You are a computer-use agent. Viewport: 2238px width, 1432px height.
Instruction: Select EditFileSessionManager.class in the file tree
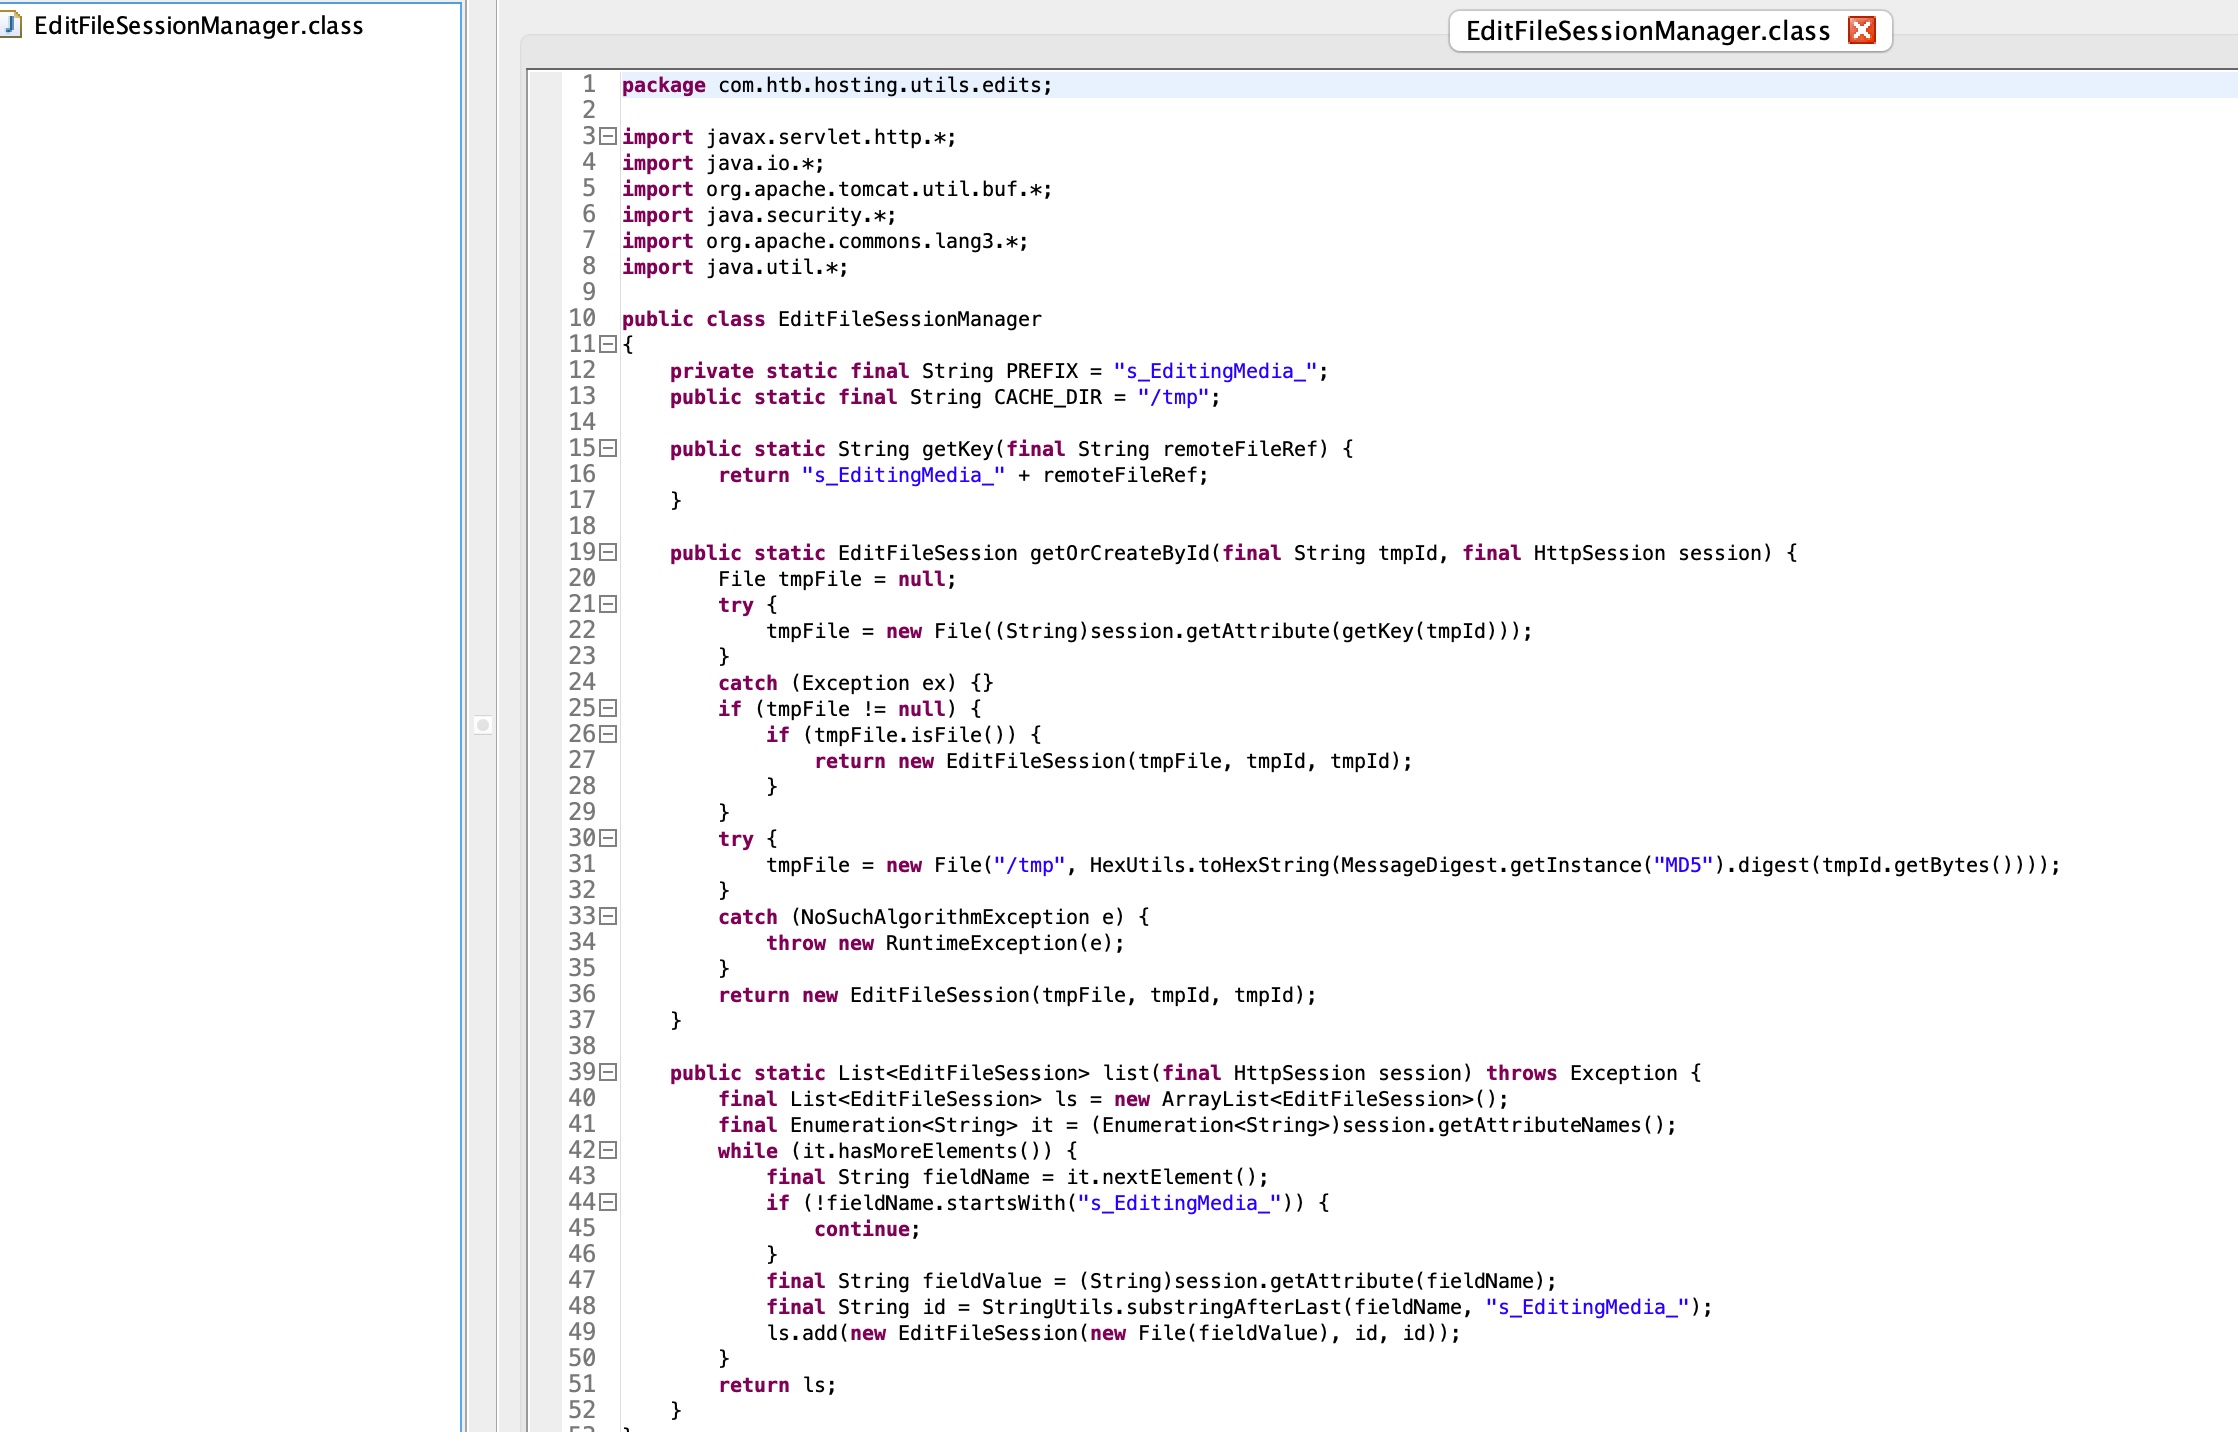[198, 26]
